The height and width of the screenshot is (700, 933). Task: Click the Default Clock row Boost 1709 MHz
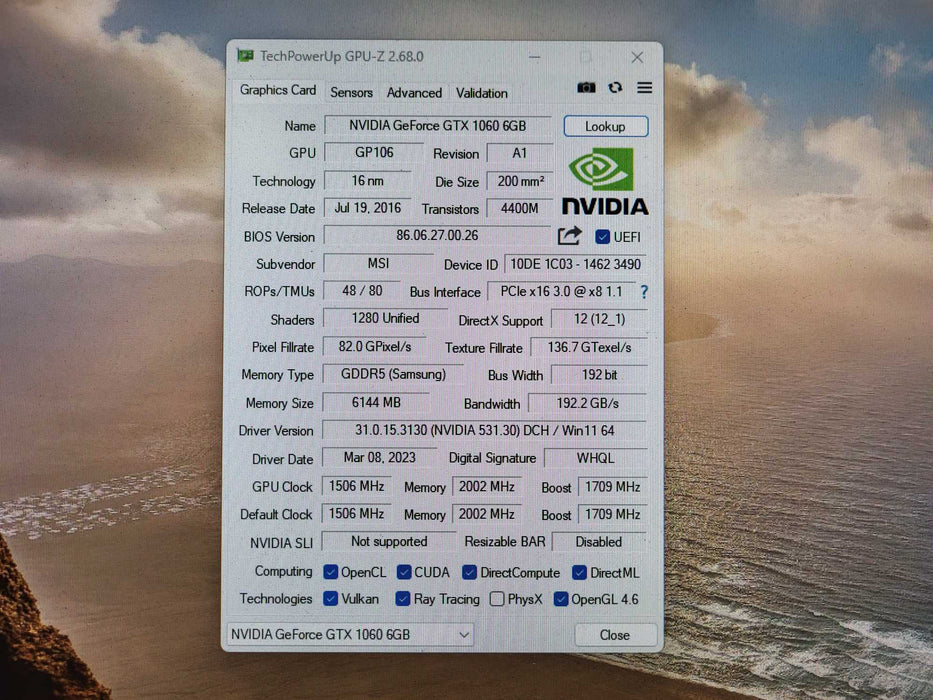(612, 514)
